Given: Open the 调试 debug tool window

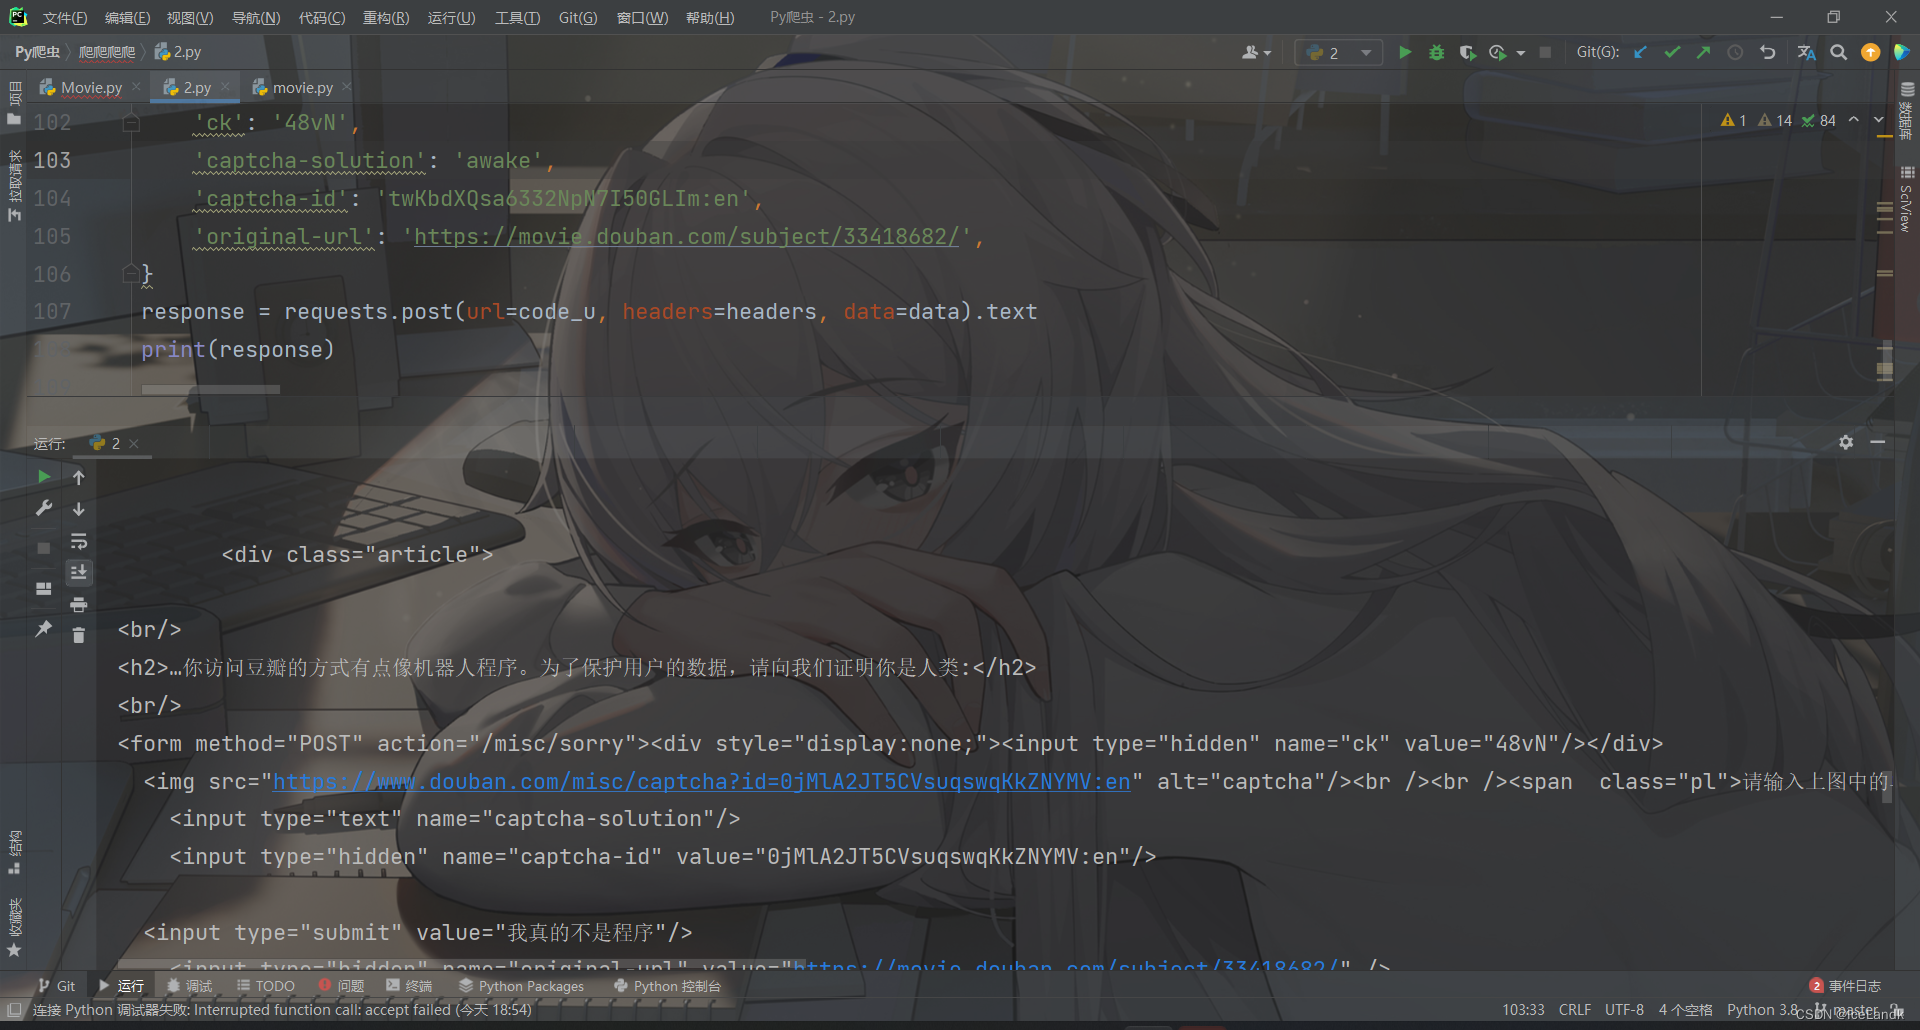Looking at the screenshot, I should 190,986.
